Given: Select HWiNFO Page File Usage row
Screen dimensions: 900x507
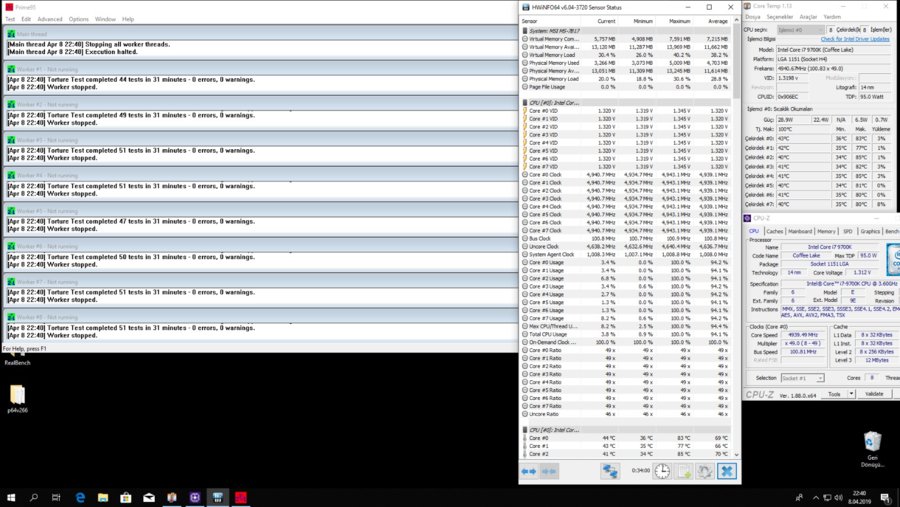Looking at the screenshot, I should tap(626, 87).
